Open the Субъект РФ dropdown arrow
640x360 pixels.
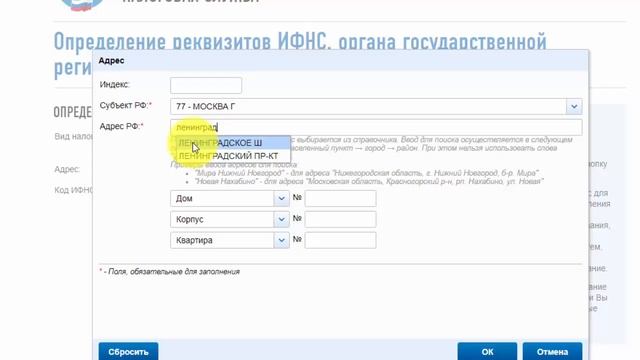[574, 107]
